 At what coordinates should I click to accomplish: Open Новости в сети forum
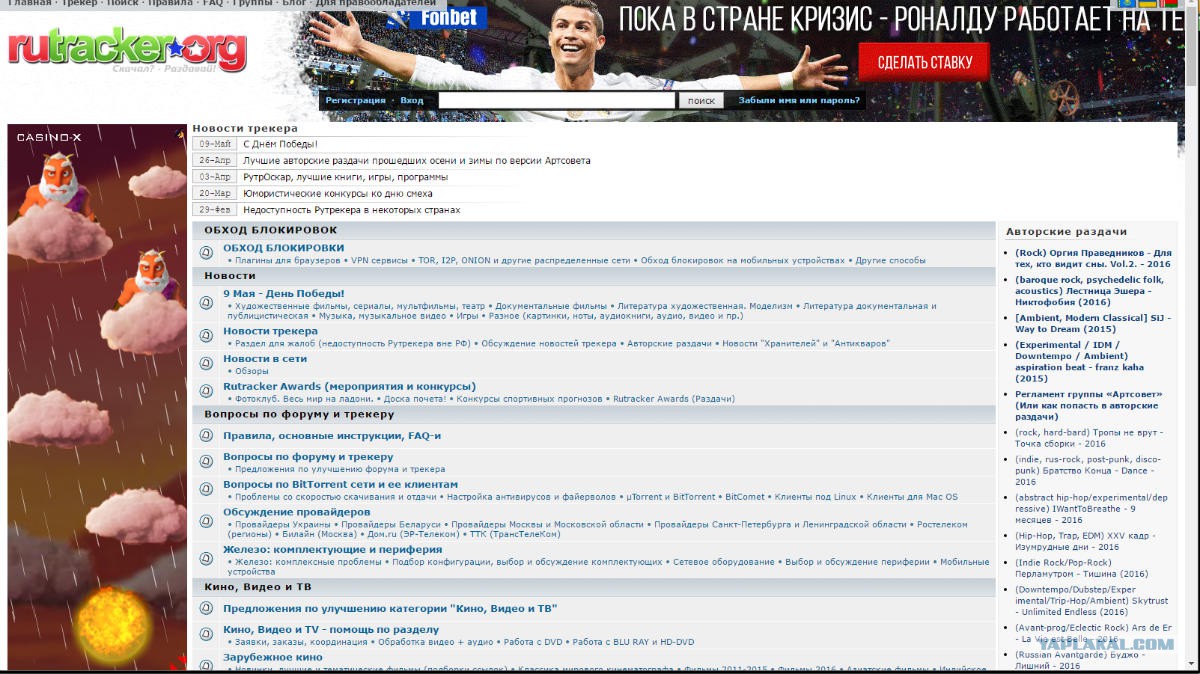(x=265, y=358)
